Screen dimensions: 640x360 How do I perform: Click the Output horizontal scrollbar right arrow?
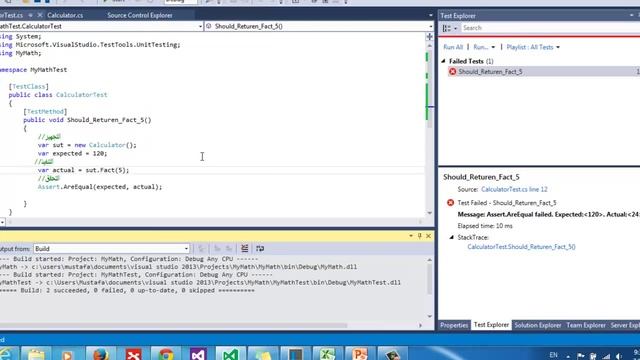point(420,325)
